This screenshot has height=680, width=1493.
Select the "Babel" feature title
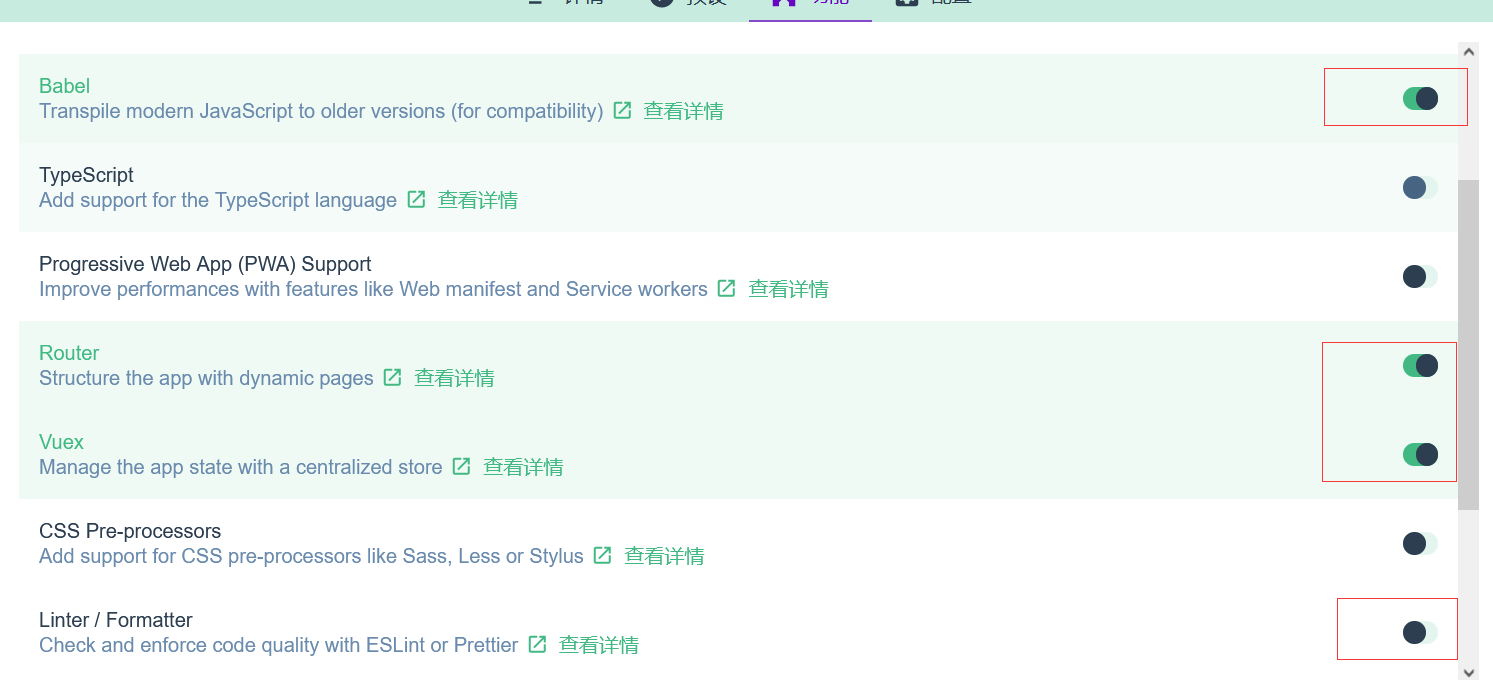point(65,86)
